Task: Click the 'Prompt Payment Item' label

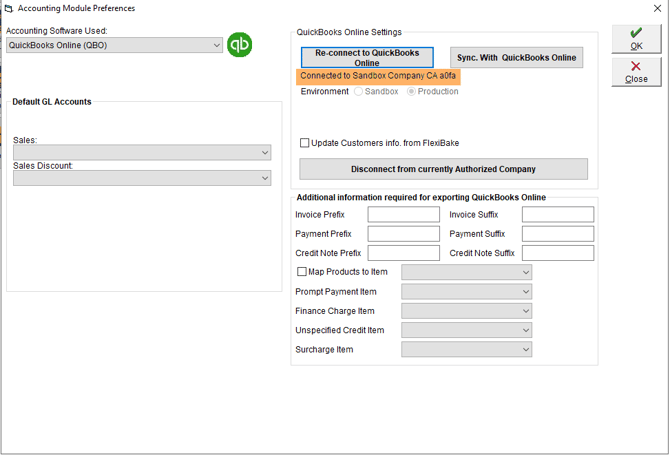Action: pyautogui.click(x=336, y=292)
